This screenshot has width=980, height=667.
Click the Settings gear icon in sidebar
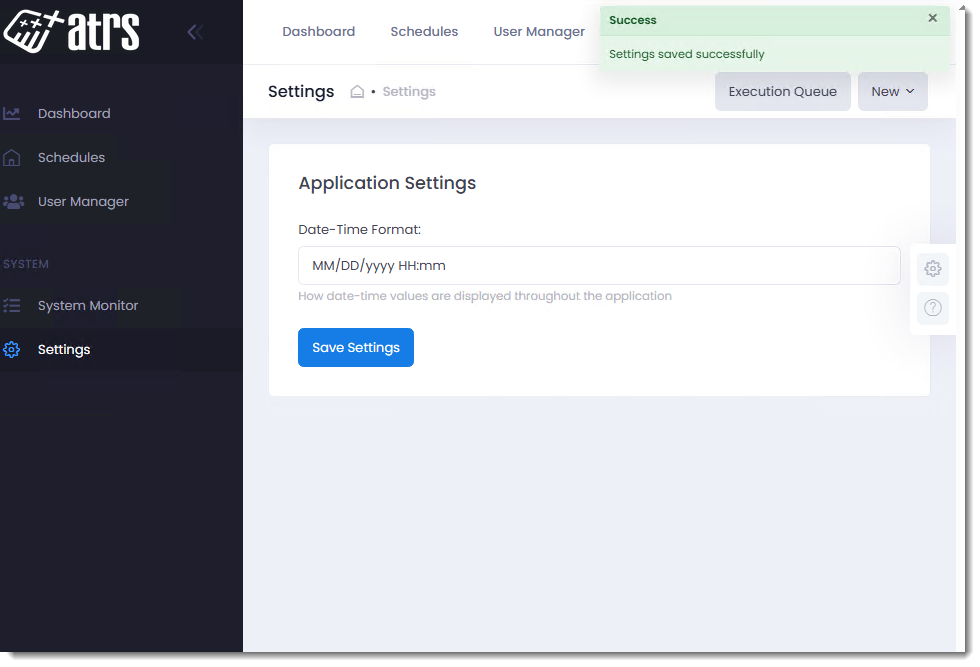(12, 349)
